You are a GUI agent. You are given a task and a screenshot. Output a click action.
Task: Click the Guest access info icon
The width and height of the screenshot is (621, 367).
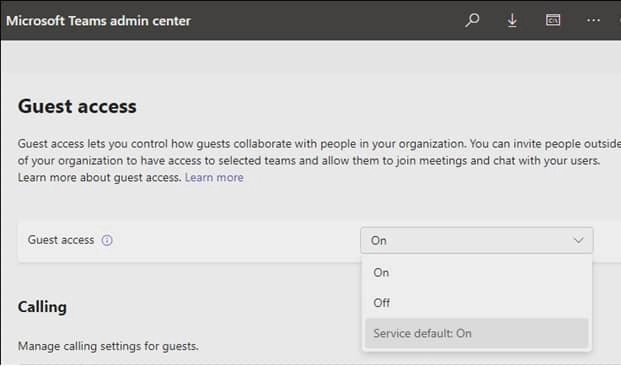pyautogui.click(x=107, y=240)
